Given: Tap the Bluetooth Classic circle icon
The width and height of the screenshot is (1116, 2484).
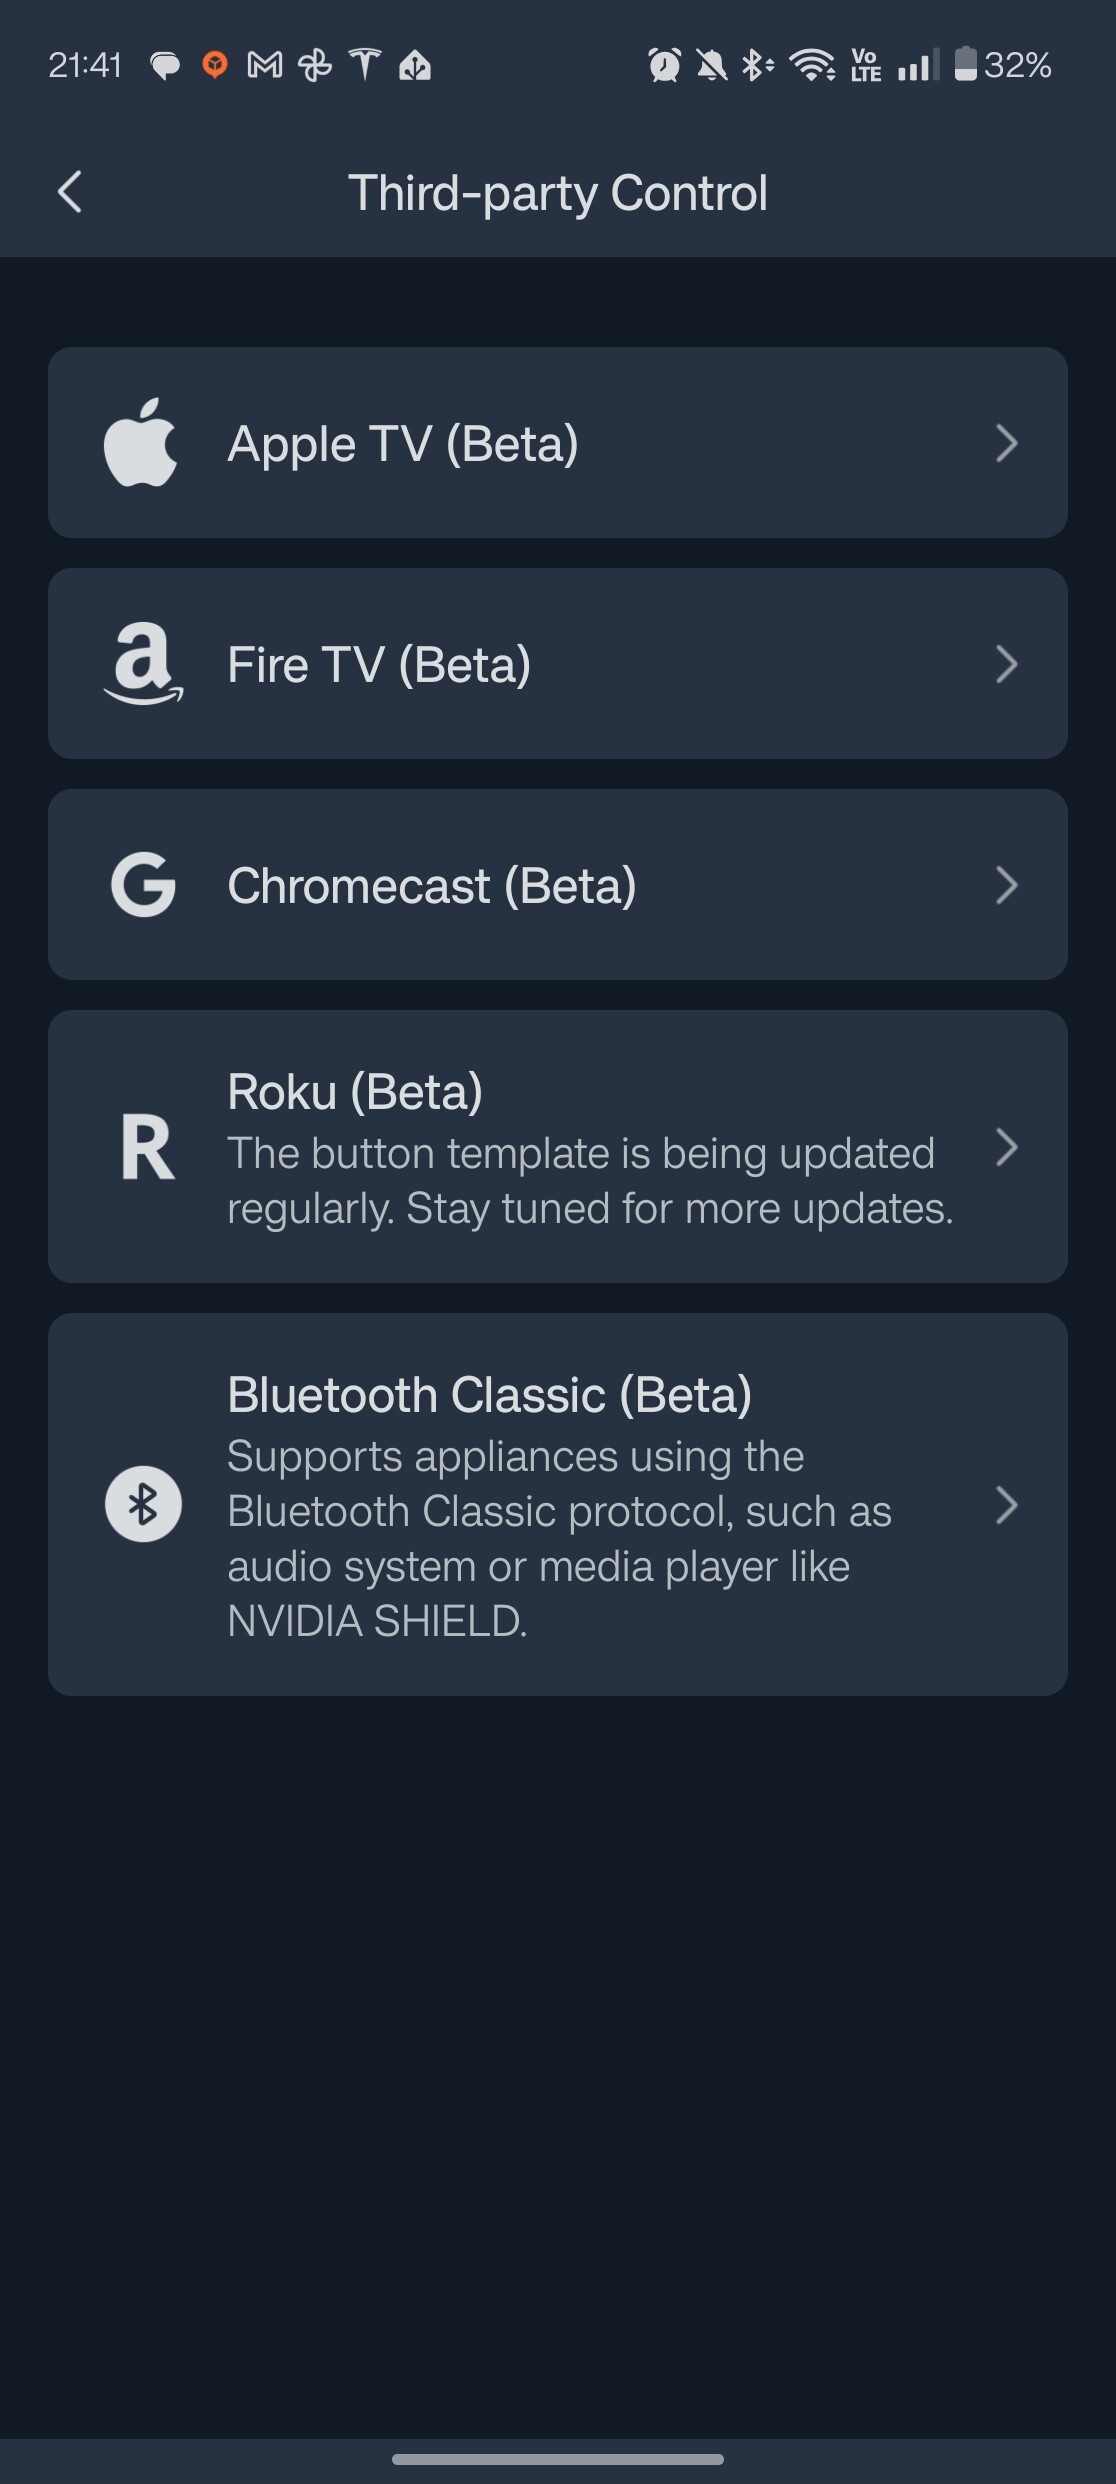Looking at the screenshot, I should point(143,1504).
